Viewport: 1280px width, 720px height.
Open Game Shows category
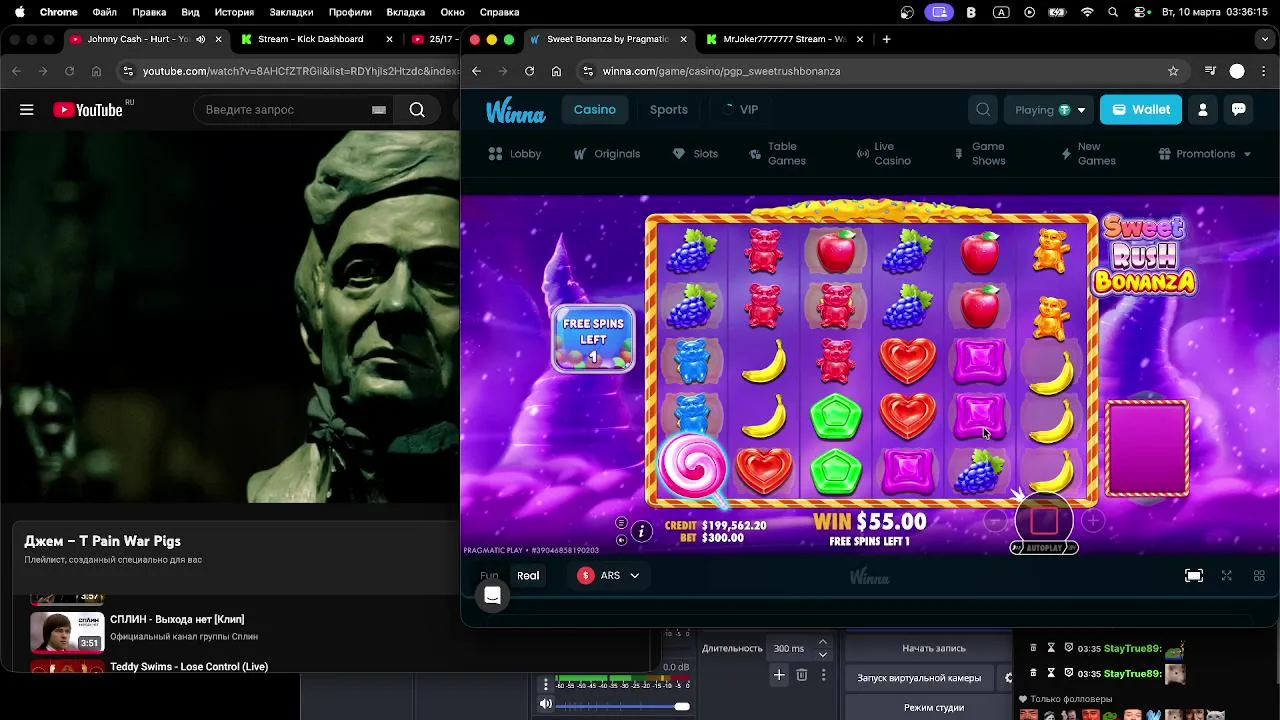[981, 154]
